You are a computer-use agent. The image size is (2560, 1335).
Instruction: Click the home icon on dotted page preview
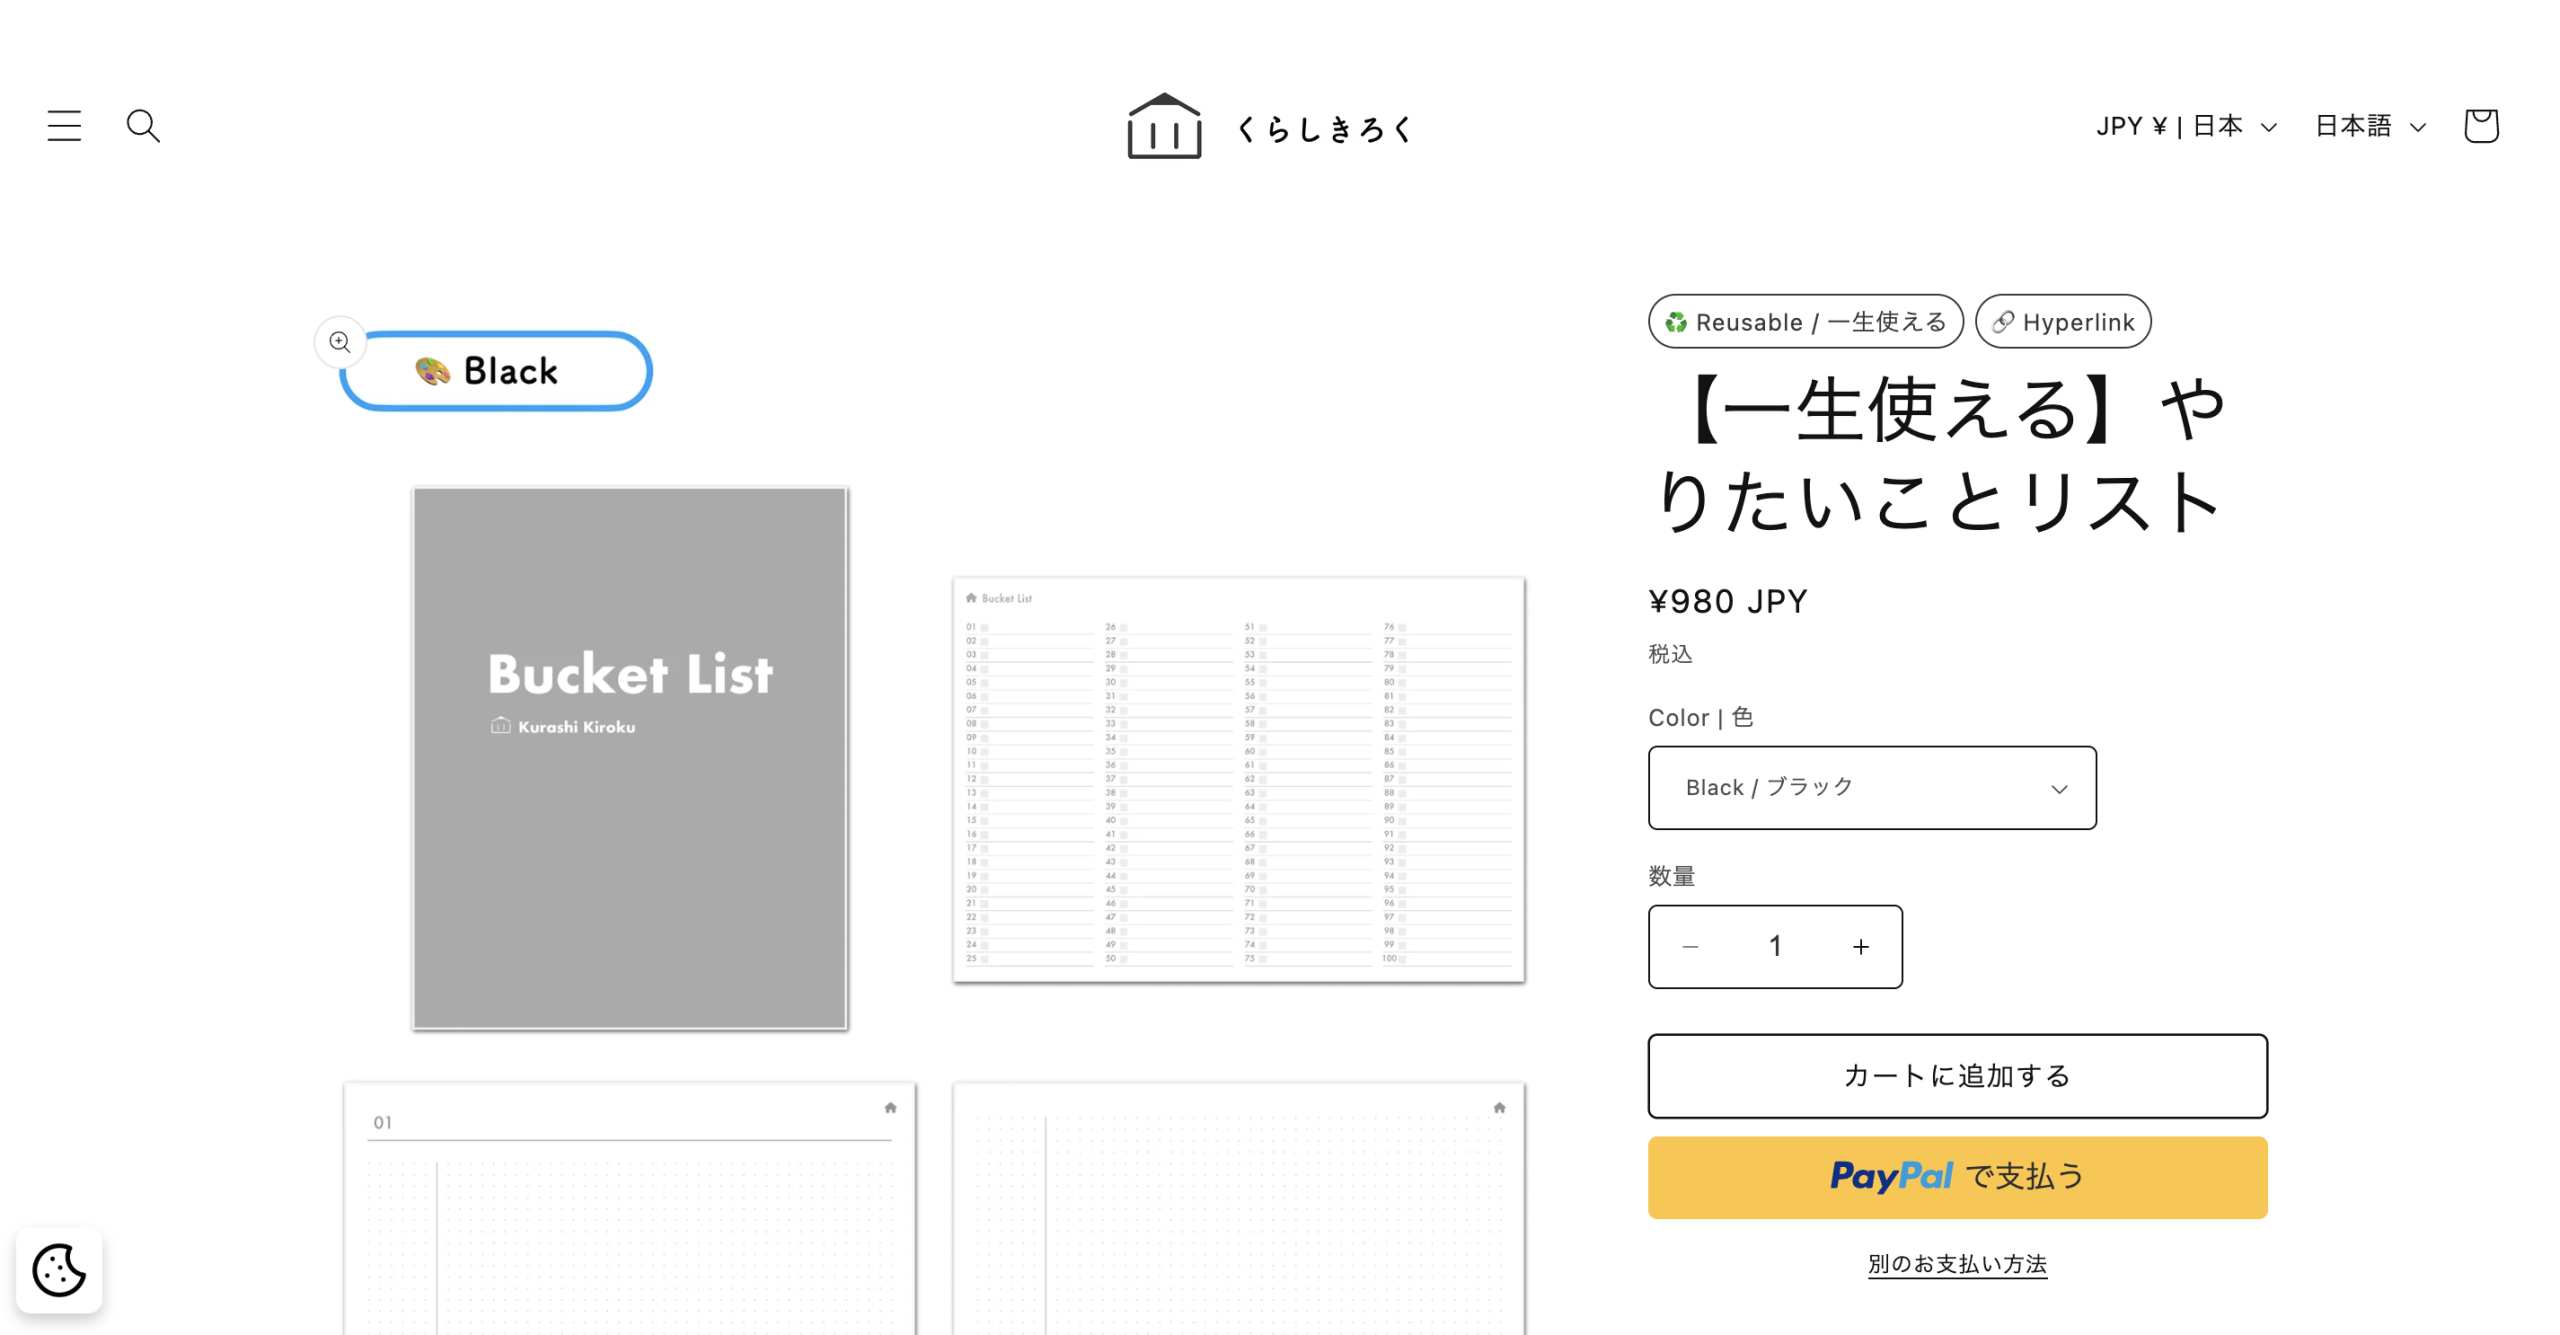coord(1499,1108)
